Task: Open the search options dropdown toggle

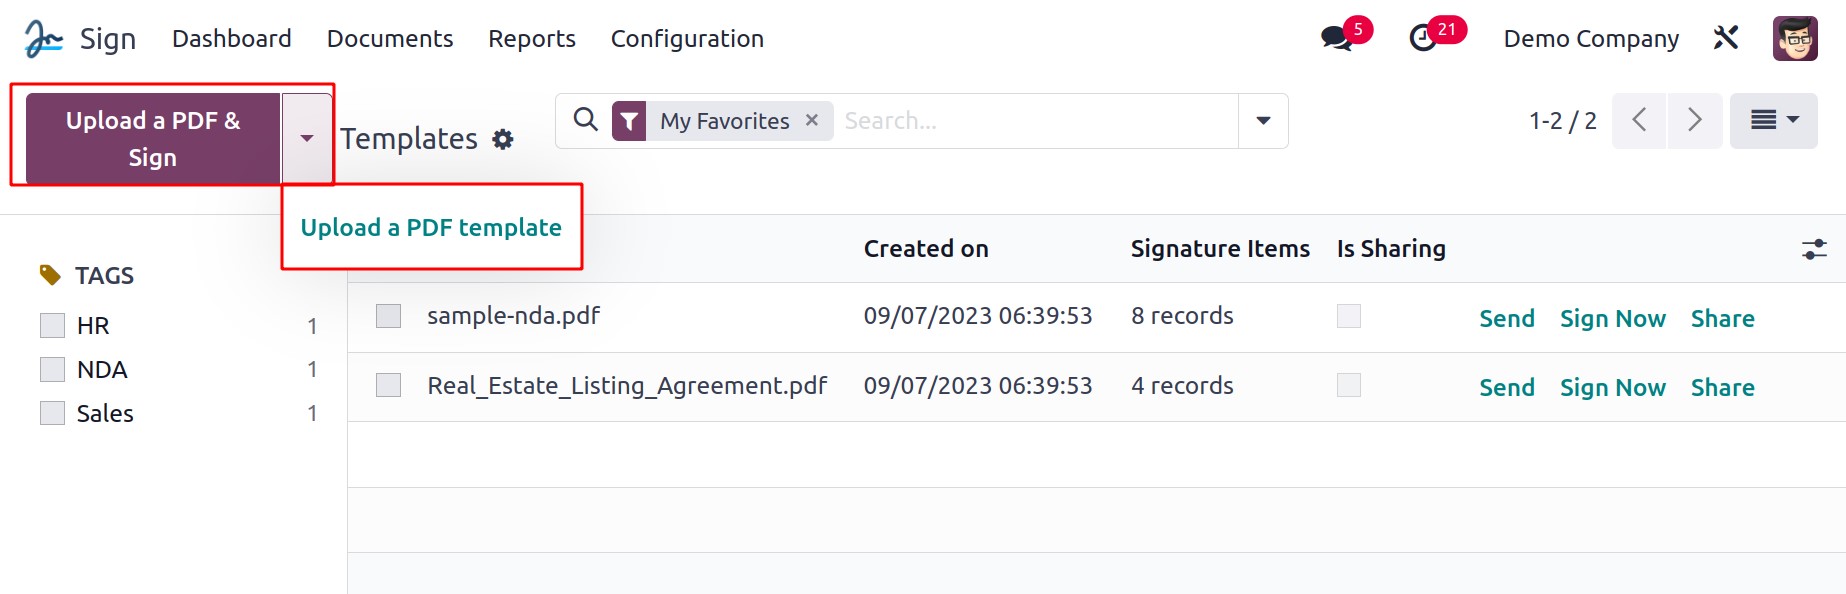Action: (1263, 121)
